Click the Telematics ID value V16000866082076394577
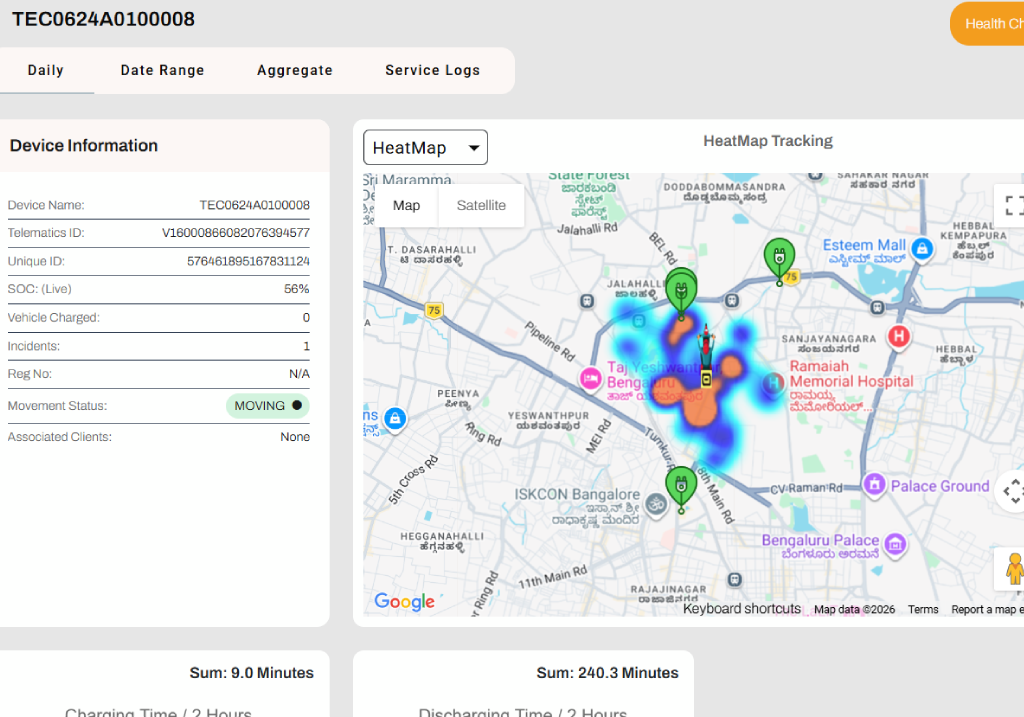1024x717 pixels. (x=236, y=232)
